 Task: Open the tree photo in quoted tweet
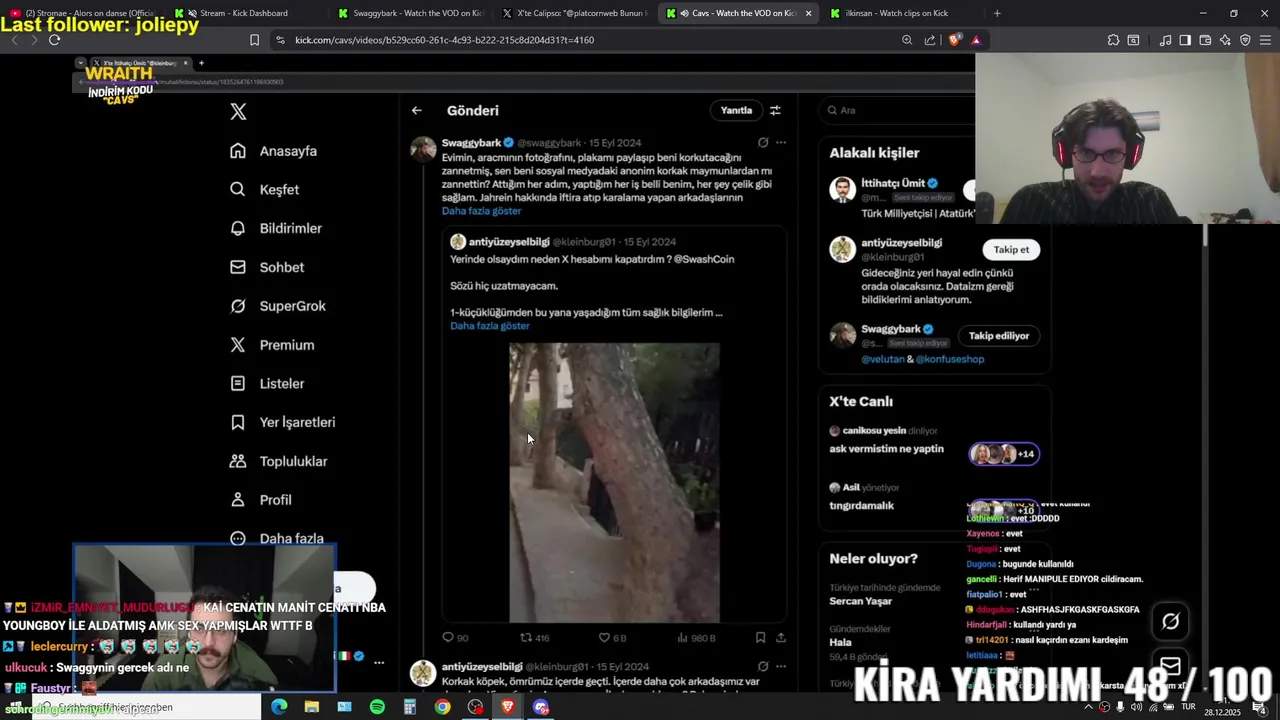point(614,483)
